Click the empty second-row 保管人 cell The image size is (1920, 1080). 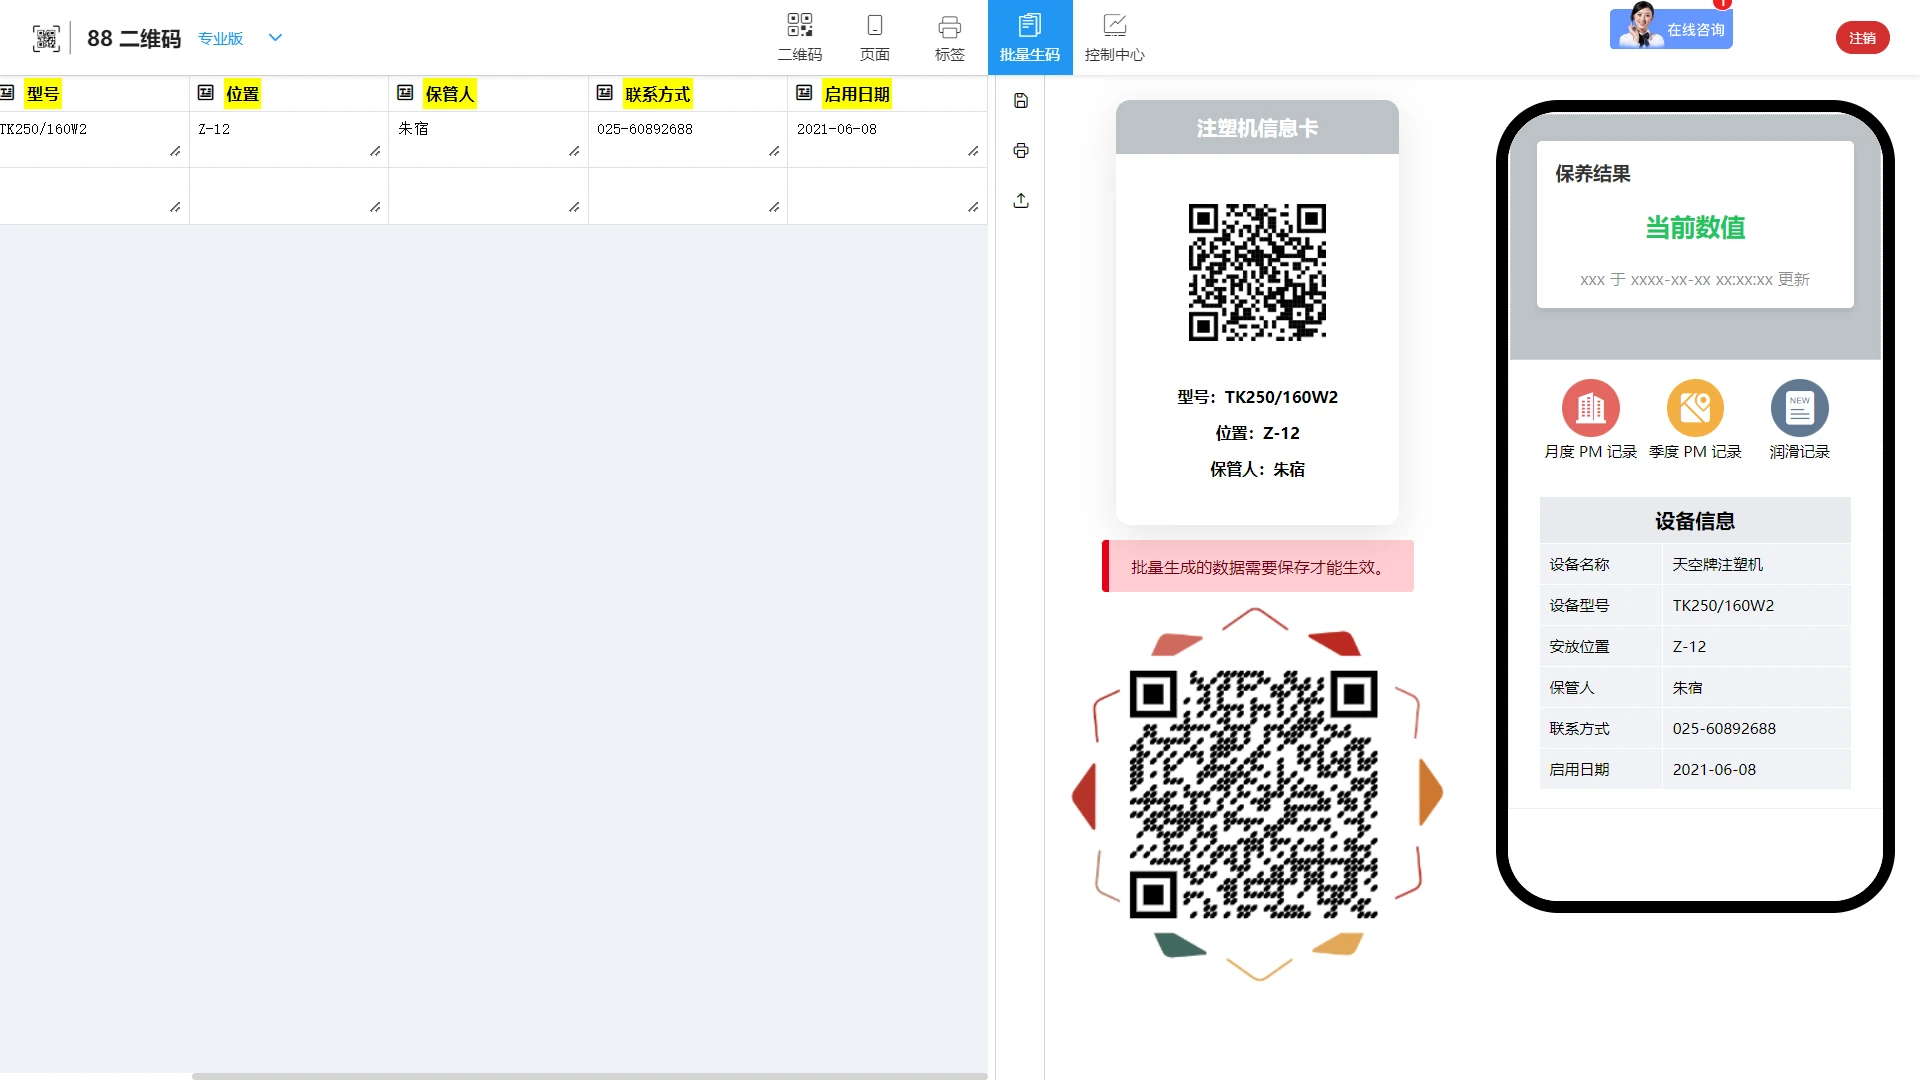click(488, 195)
